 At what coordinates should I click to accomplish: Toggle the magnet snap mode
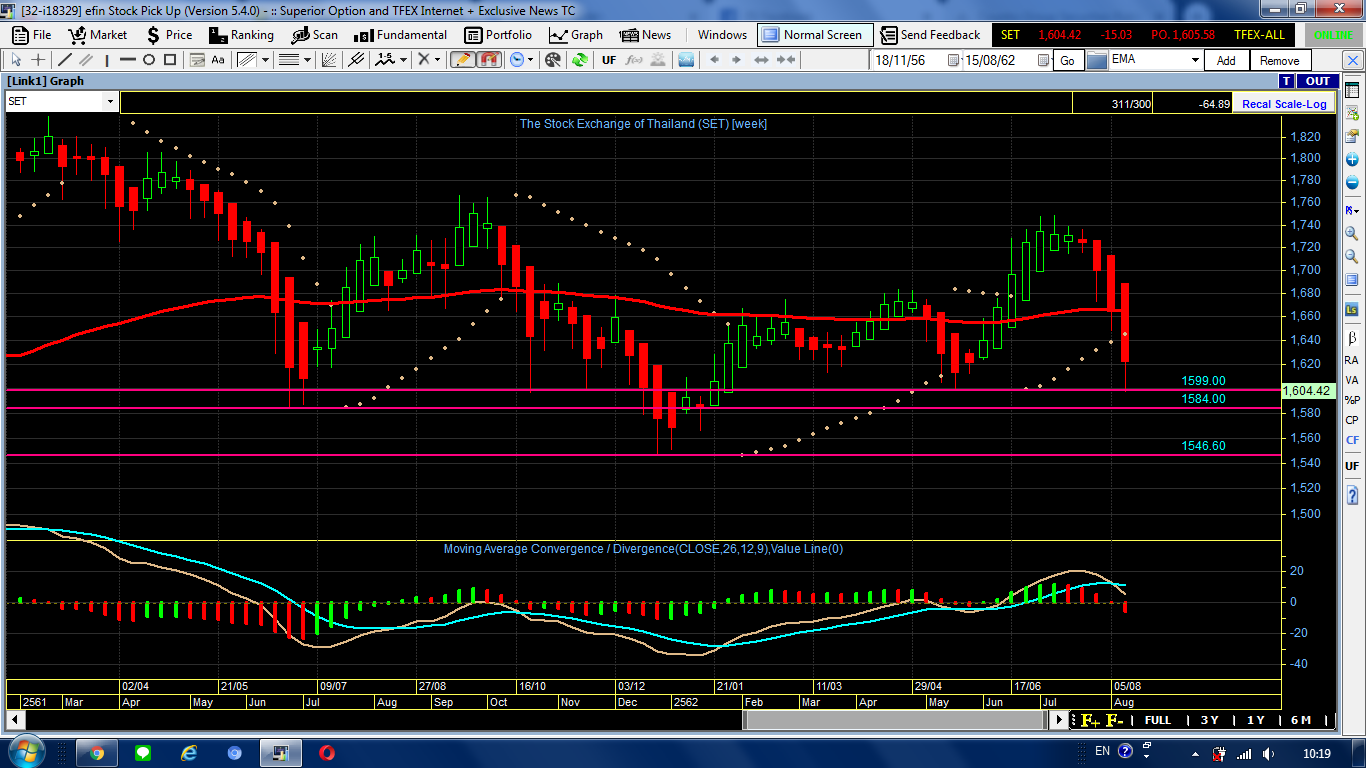click(489, 60)
